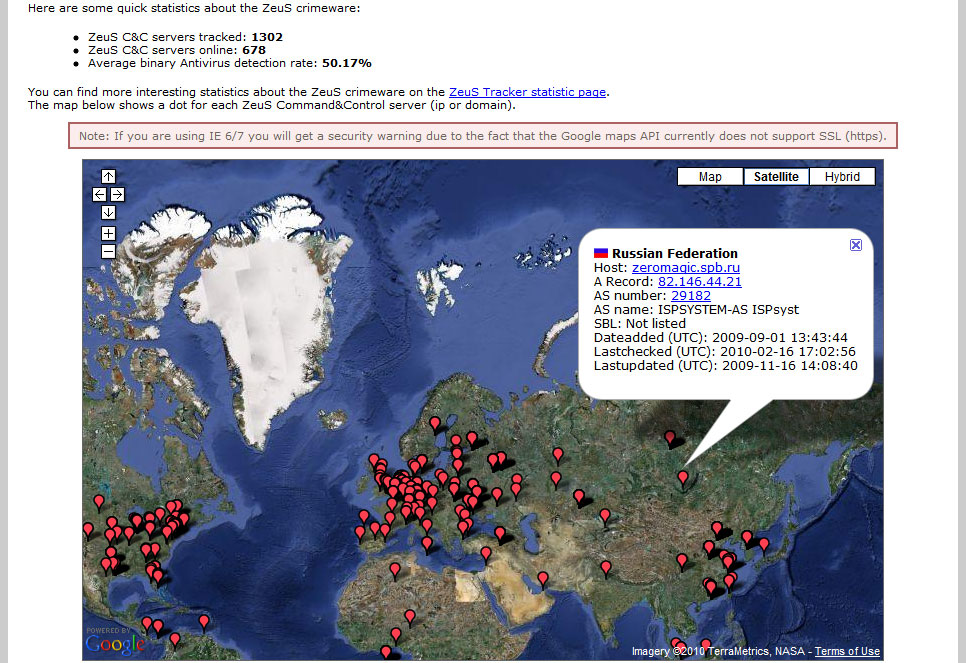Click the marker on the Arabian peninsula coast
Image resolution: width=966 pixels, height=663 pixels.
tap(542, 579)
